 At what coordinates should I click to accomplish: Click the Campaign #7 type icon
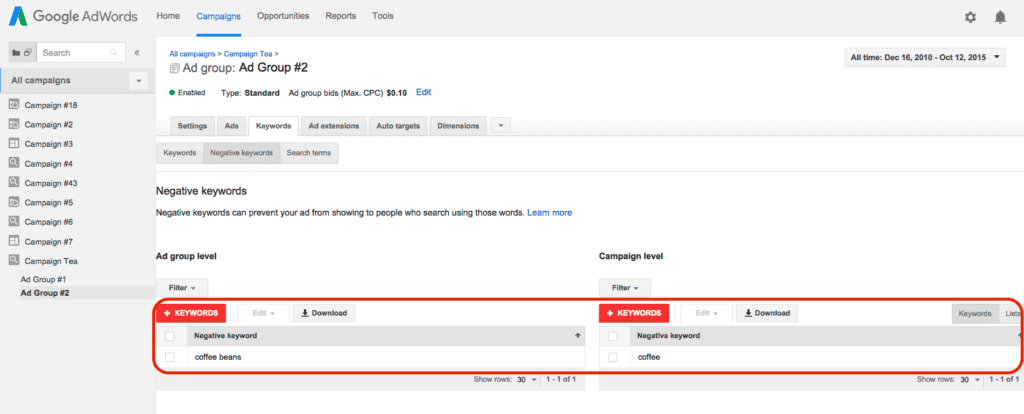[14, 242]
